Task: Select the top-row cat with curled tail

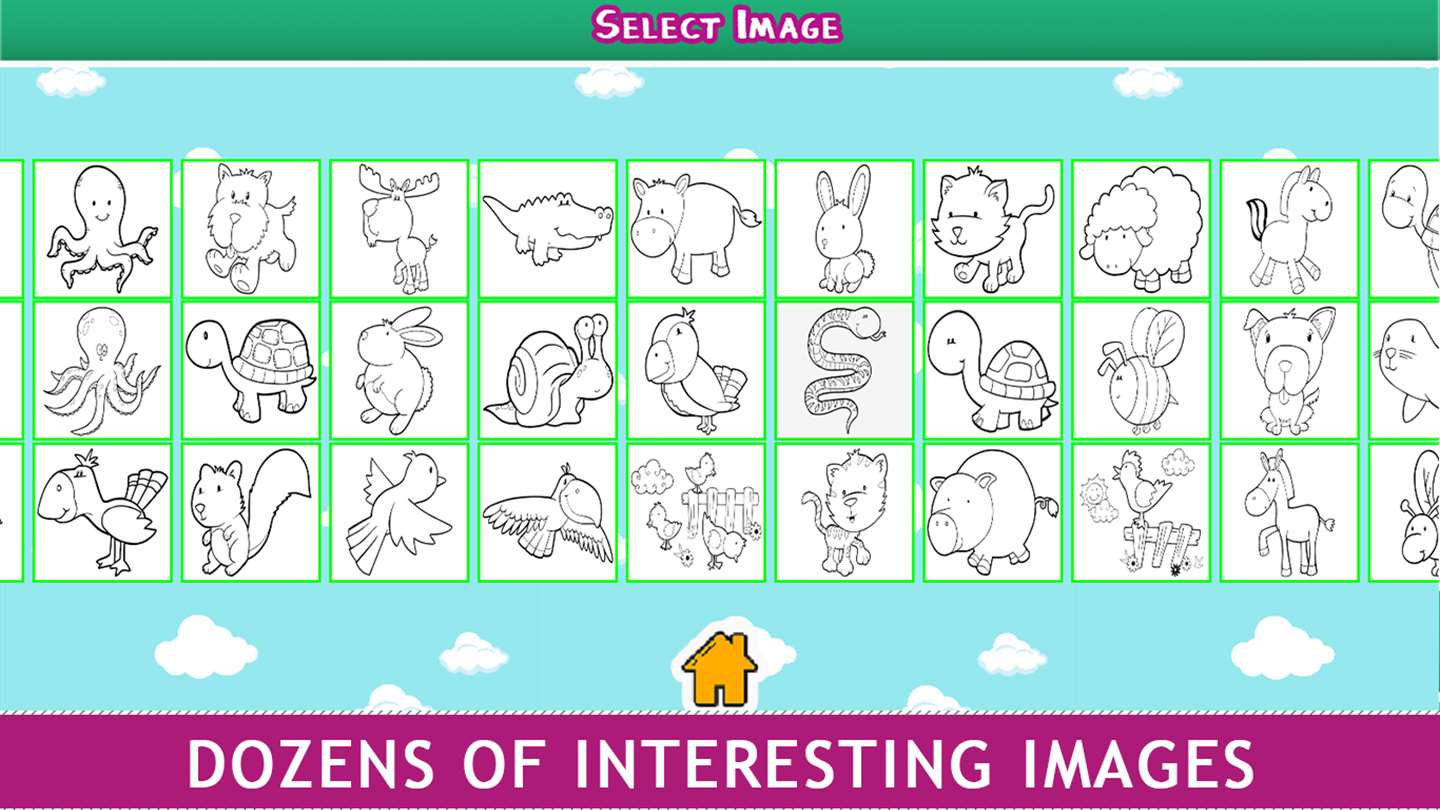Action: 993,229
